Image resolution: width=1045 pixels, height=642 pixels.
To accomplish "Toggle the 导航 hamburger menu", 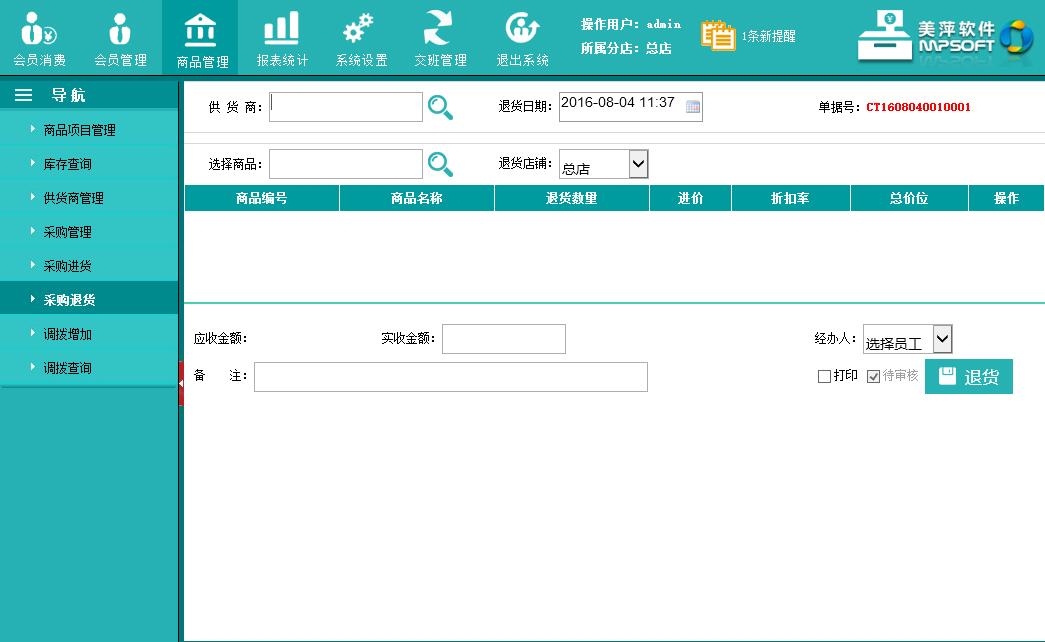I will (23, 95).
